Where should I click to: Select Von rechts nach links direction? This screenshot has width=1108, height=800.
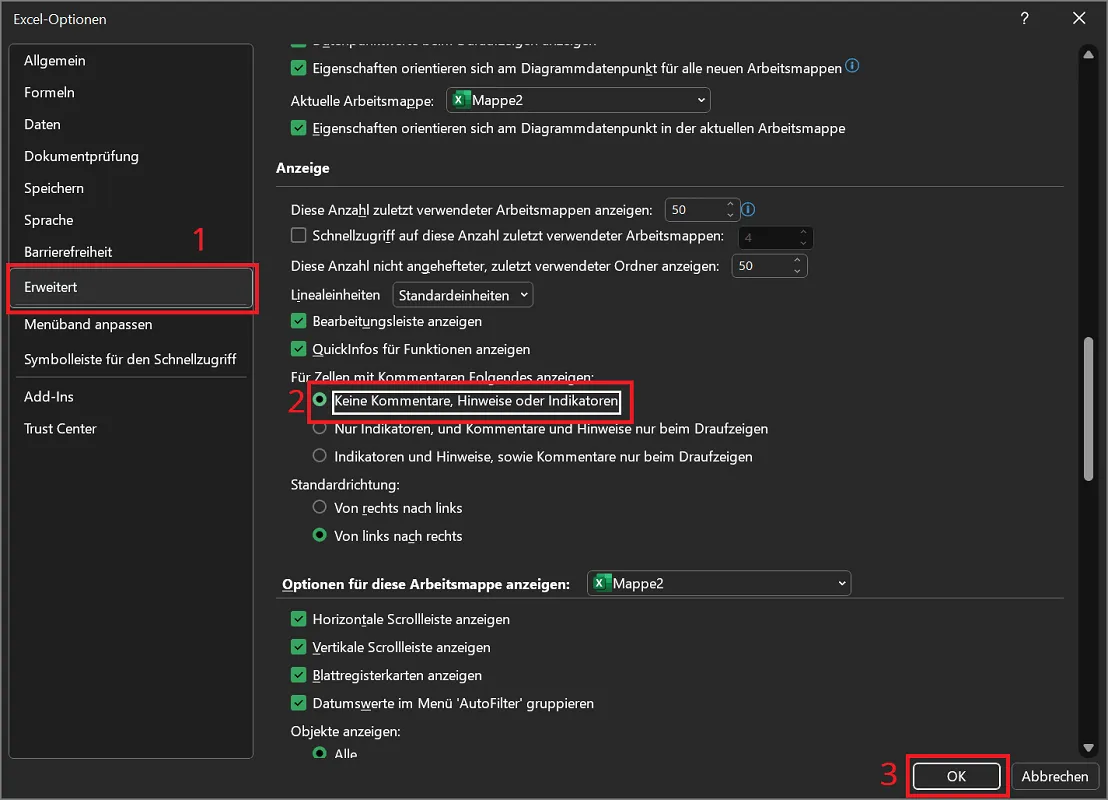pos(320,508)
